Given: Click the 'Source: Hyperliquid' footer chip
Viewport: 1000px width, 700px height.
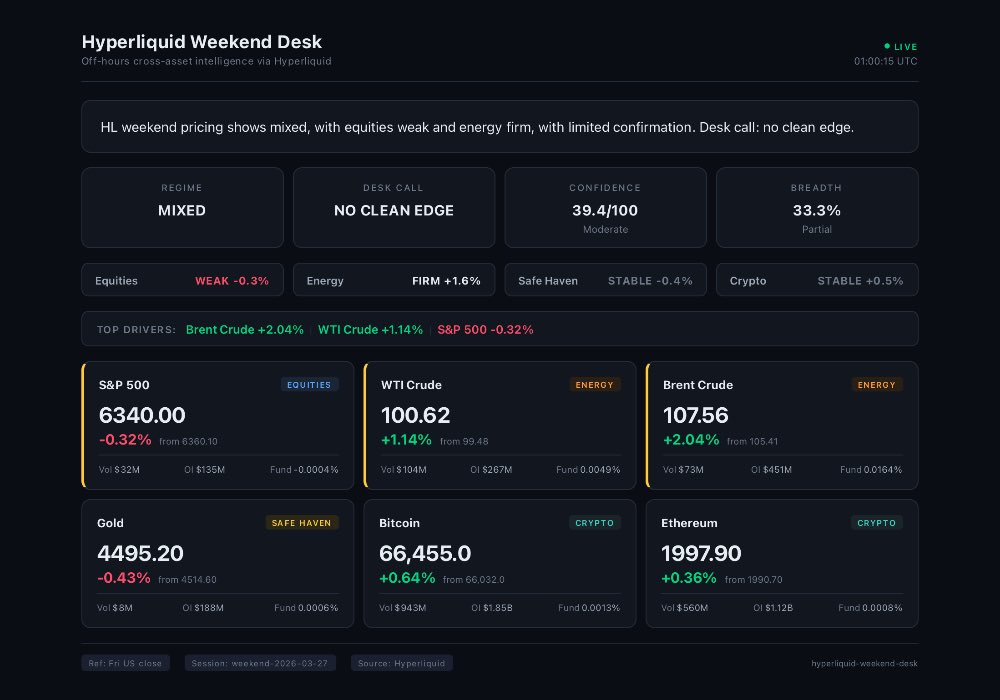Looking at the screenshot, I should click(x=402, y=663).
